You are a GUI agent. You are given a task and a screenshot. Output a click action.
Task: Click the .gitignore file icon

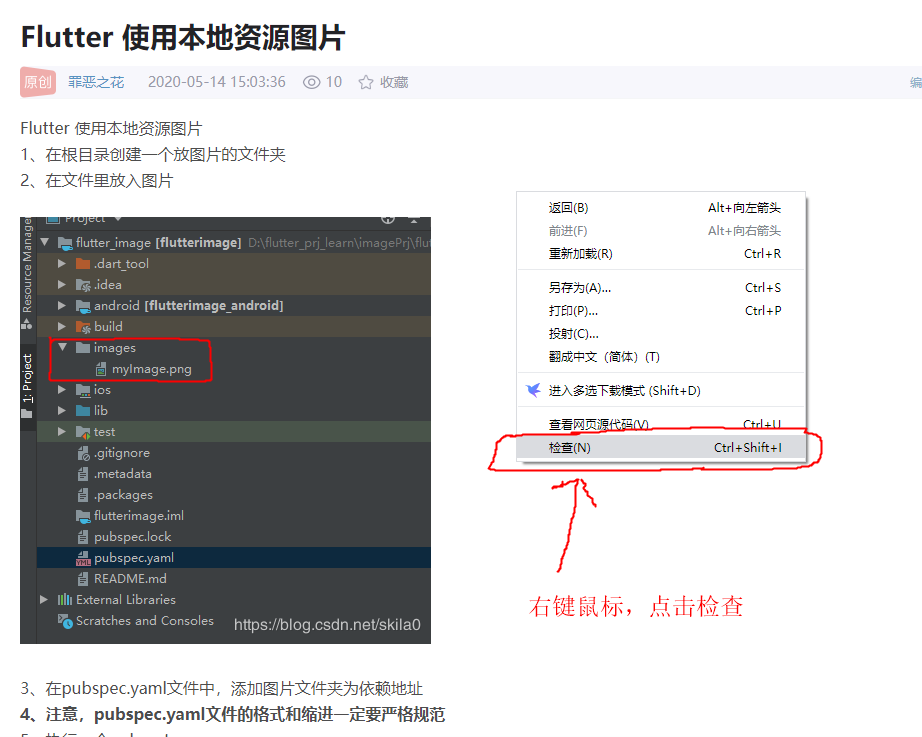tap(83, 453)
